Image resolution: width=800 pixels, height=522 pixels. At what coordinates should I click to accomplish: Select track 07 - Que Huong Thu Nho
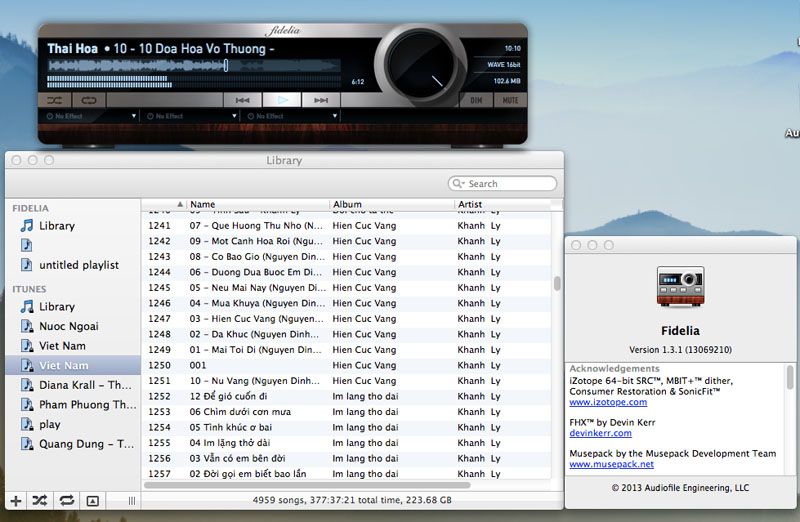pos(346,226)
